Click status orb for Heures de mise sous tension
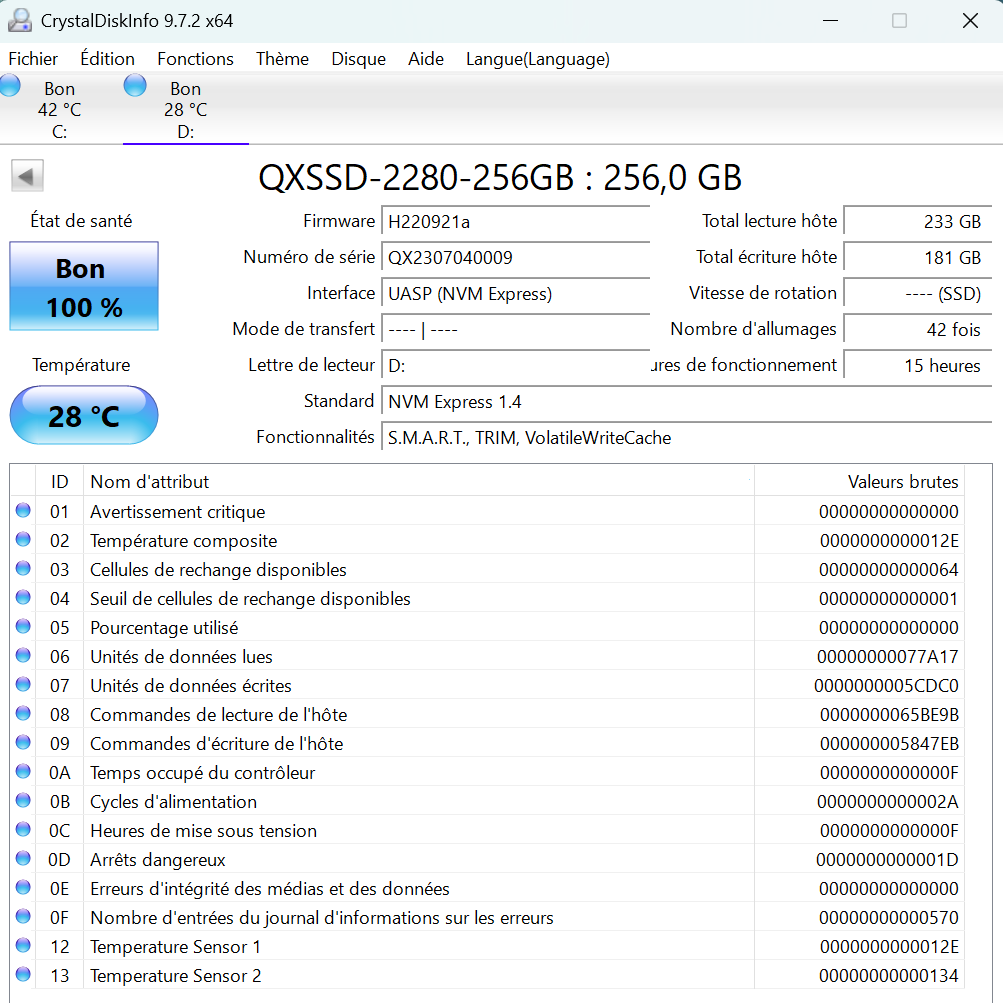The height and width of the screenshot is (1003, 1003). coord(23,829)
